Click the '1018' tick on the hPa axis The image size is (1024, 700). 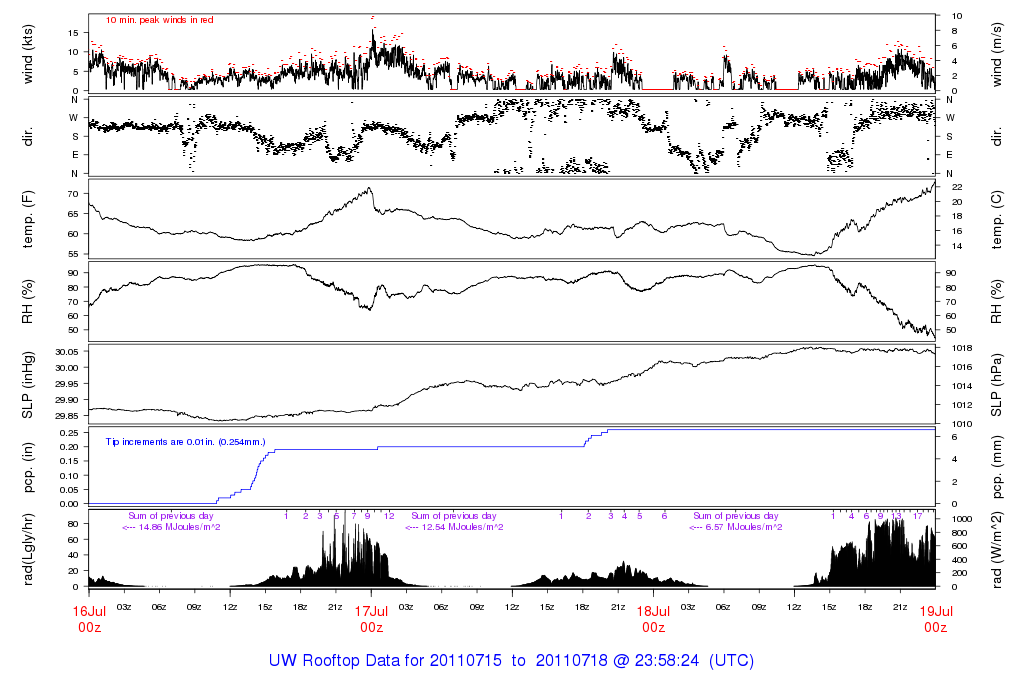click(962, 348)
